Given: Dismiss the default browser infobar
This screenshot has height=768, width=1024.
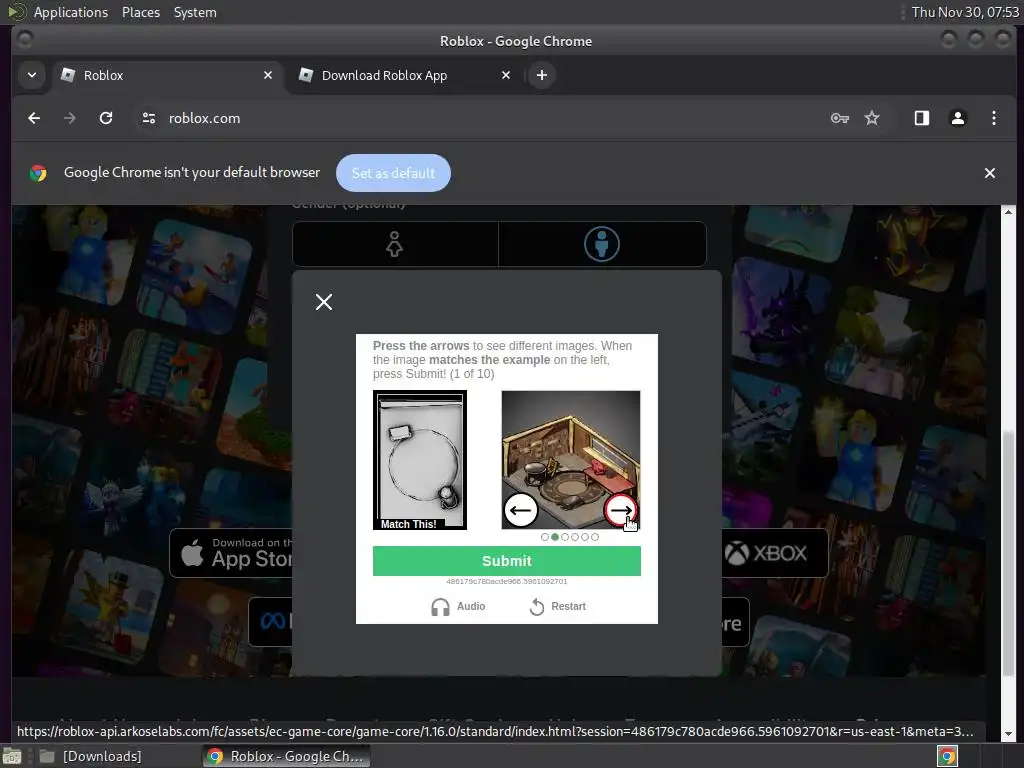Looking at the screenshot, I should click(x=989, y=173).
